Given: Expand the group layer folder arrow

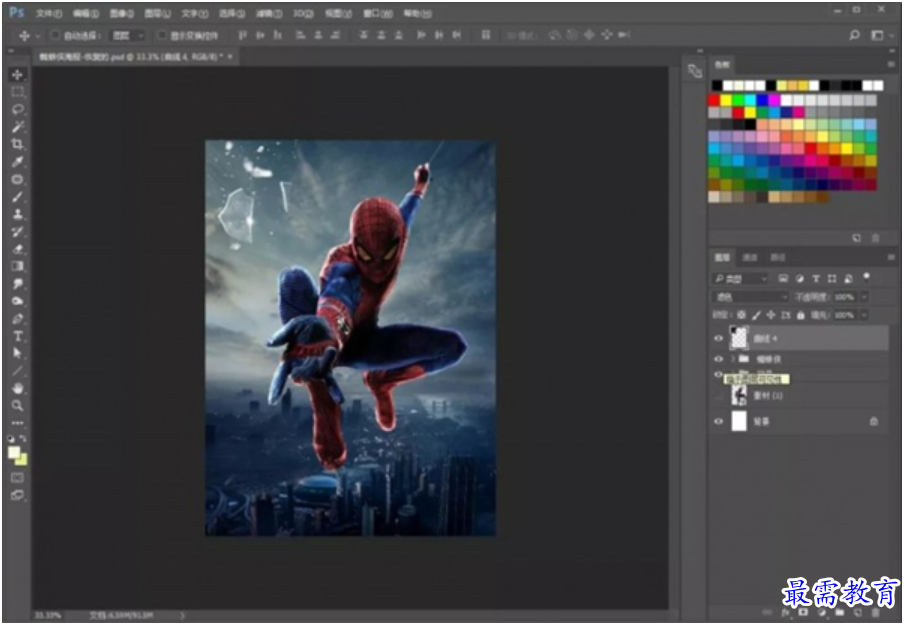Looking at the screenshot, I should (x=733, y=359).
